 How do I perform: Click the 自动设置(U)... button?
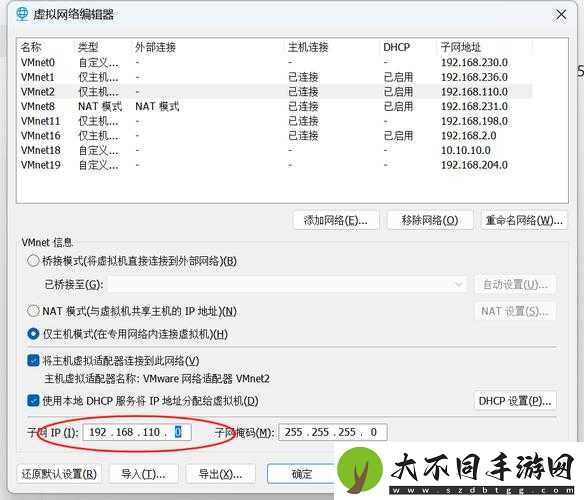tap(515, 285)
